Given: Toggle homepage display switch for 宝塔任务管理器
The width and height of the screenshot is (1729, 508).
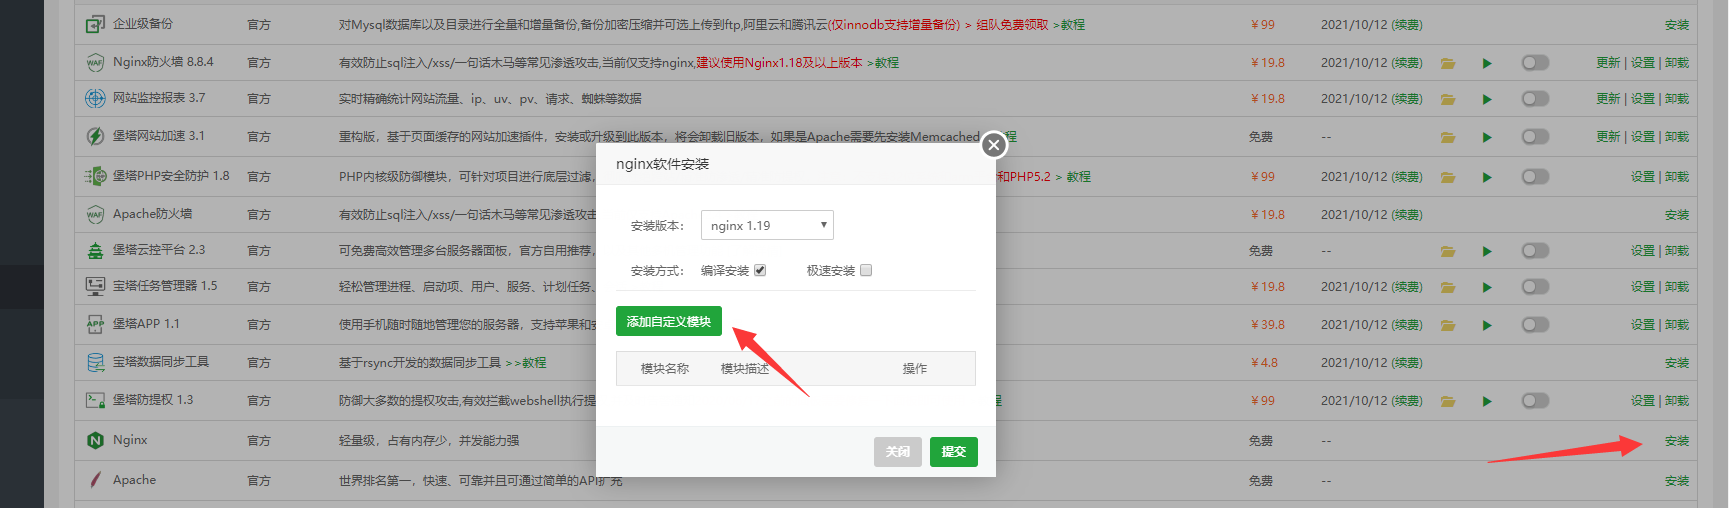Looking at the screenshot, I should tap(1535, 286).
